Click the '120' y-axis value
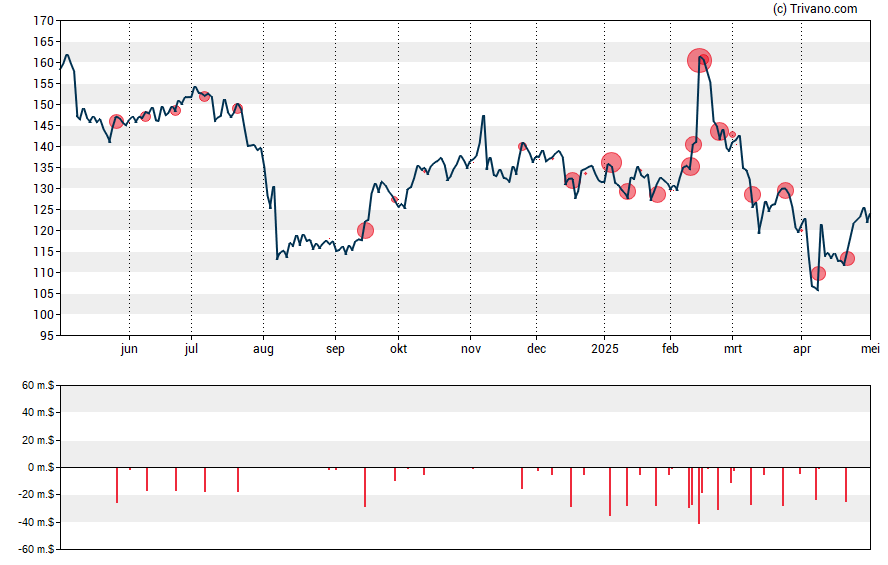Viewport: 888px width, 565px height. point(44,230)
